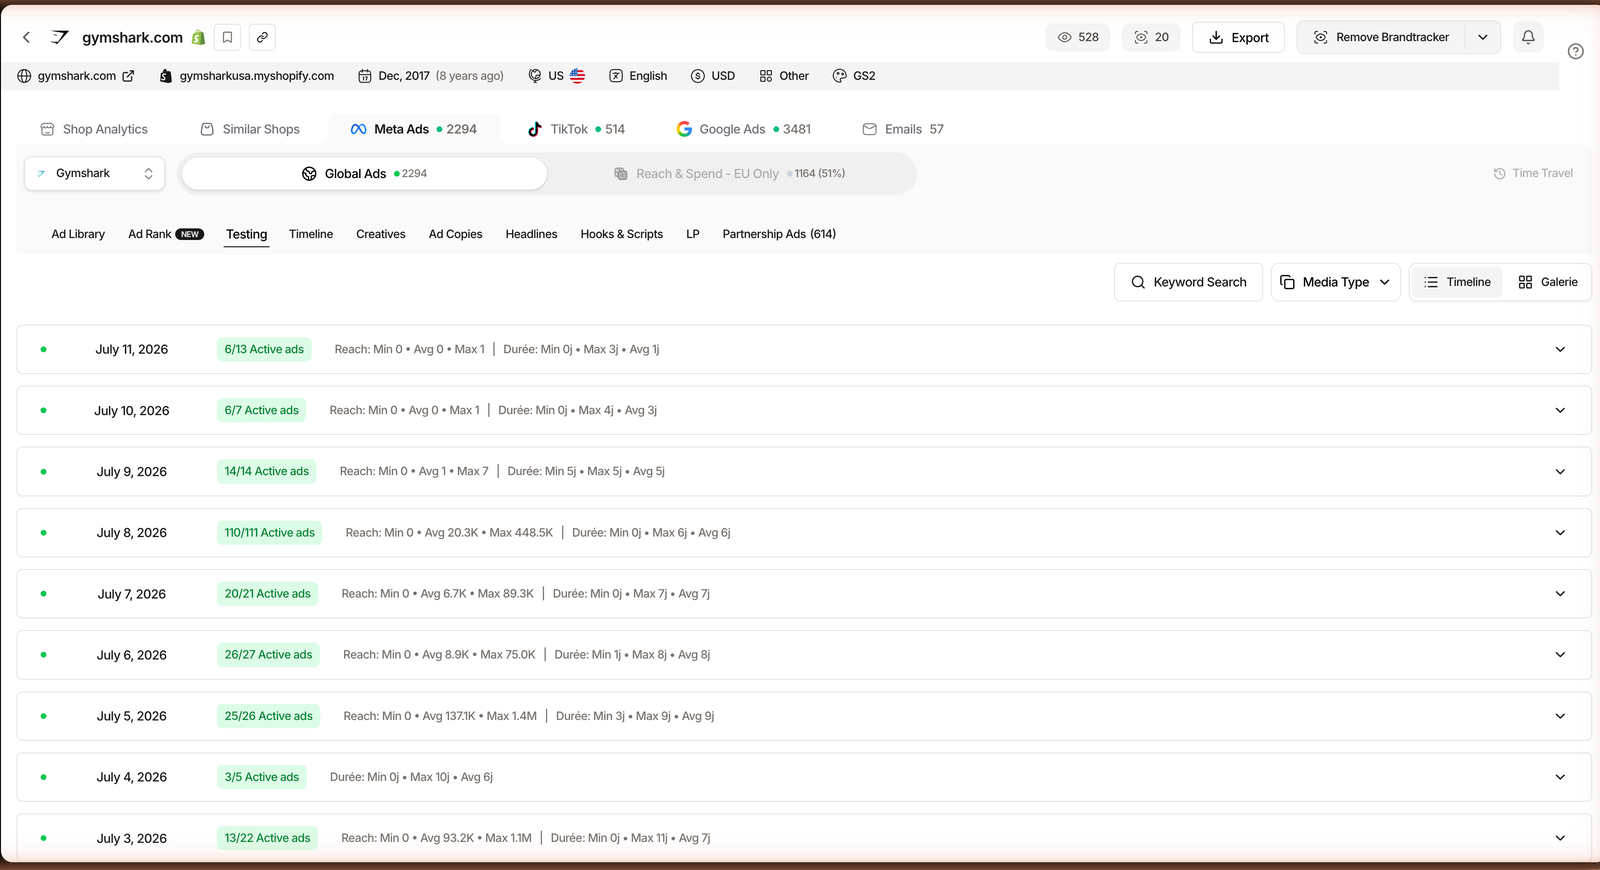Switch to Ad Library sub-tab
Screen dimensions: 1600x870
coord(78,234)
